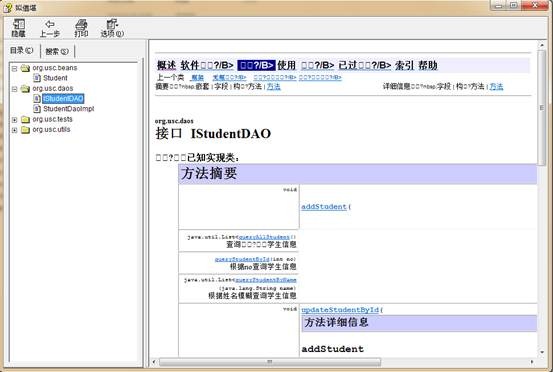Select org.usc.beans package label
This screenshot has height=372, width=553.
pos(55,68)
